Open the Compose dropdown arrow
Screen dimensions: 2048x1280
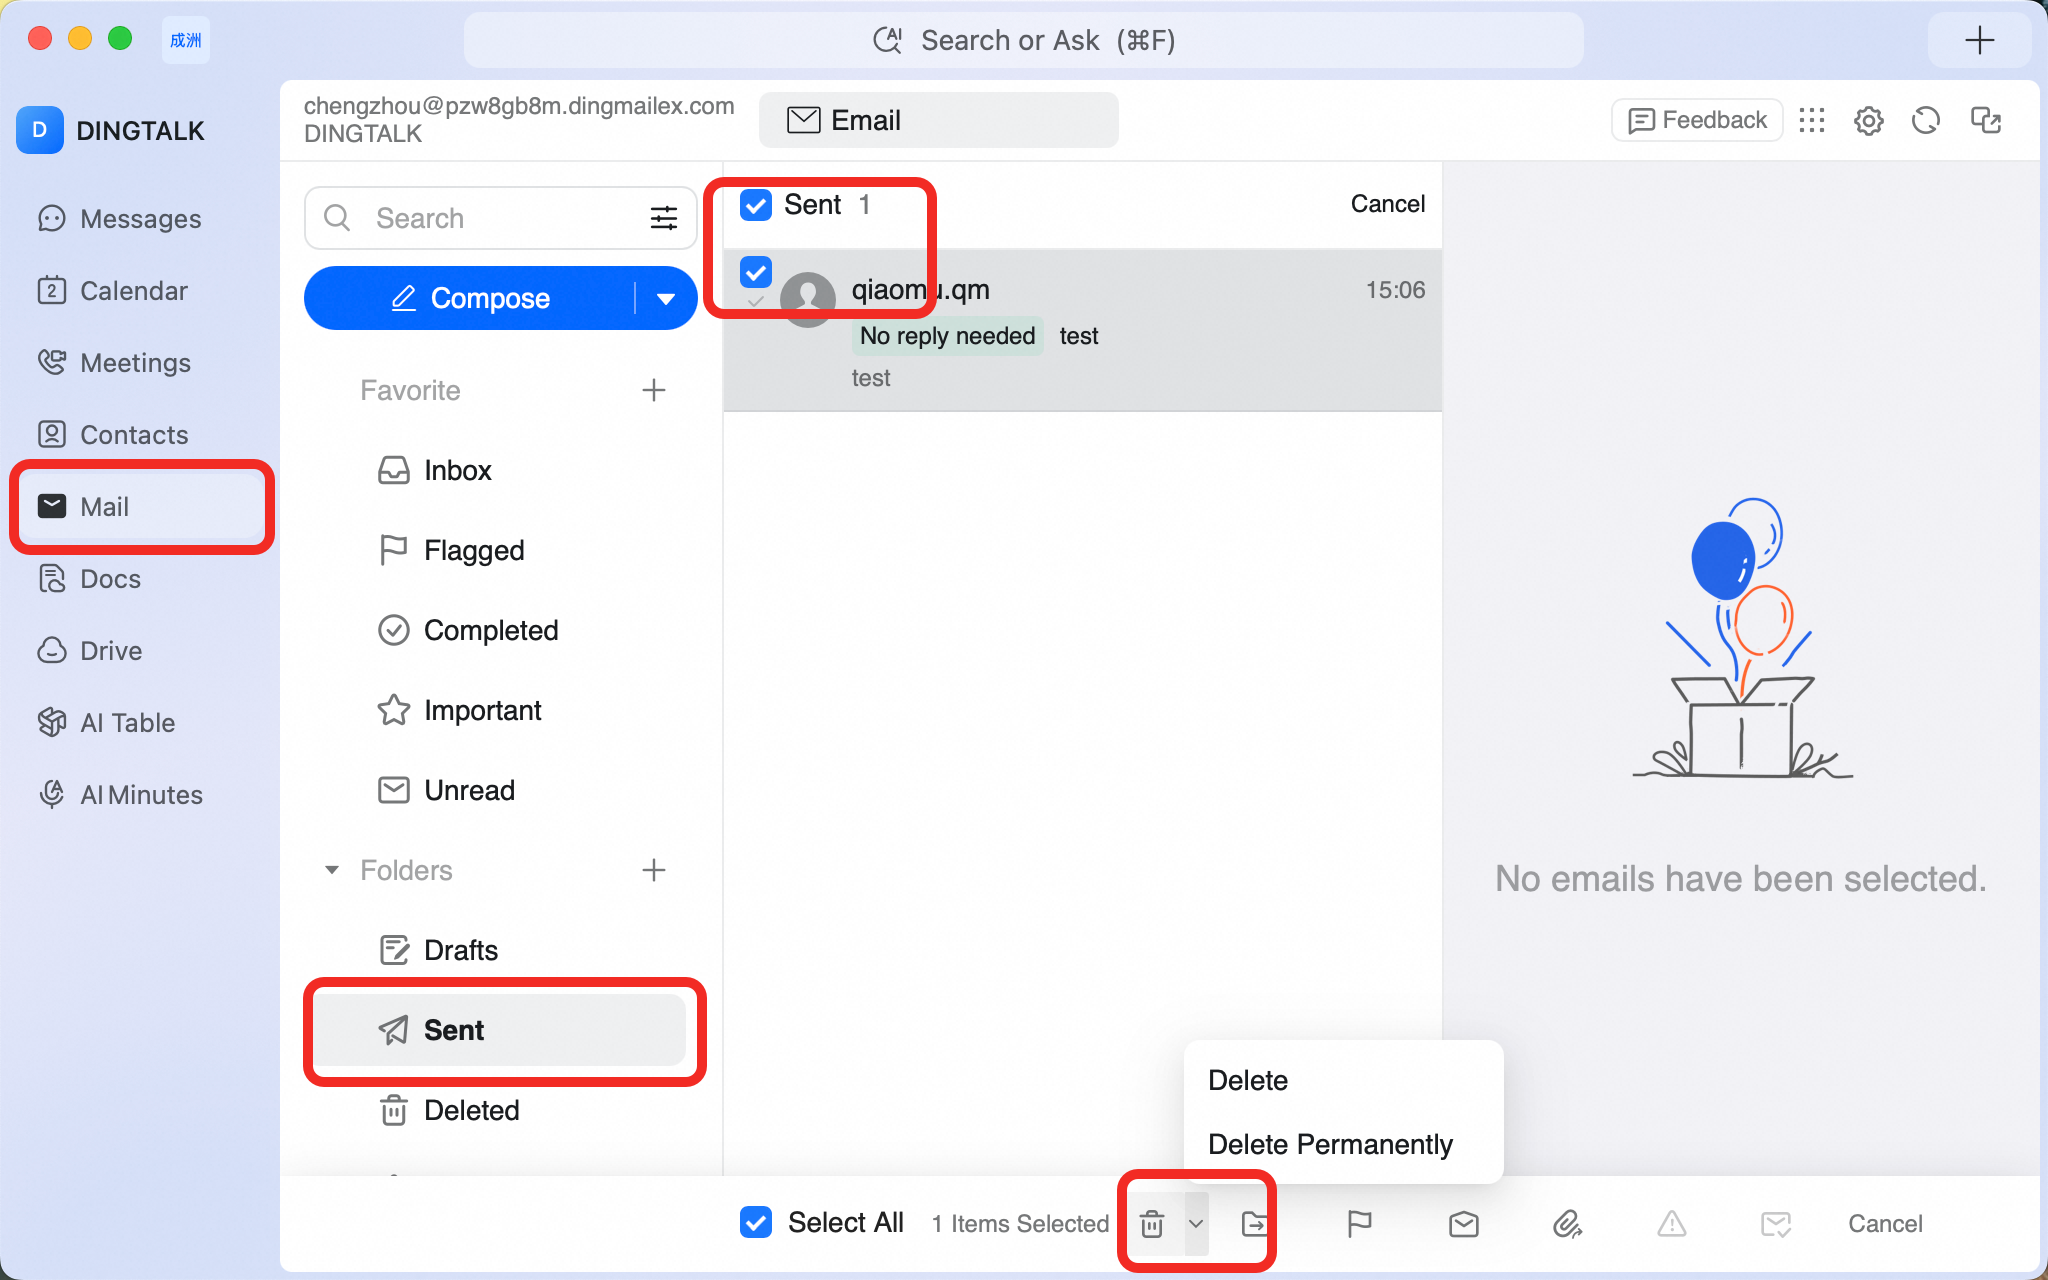(666, 298)
